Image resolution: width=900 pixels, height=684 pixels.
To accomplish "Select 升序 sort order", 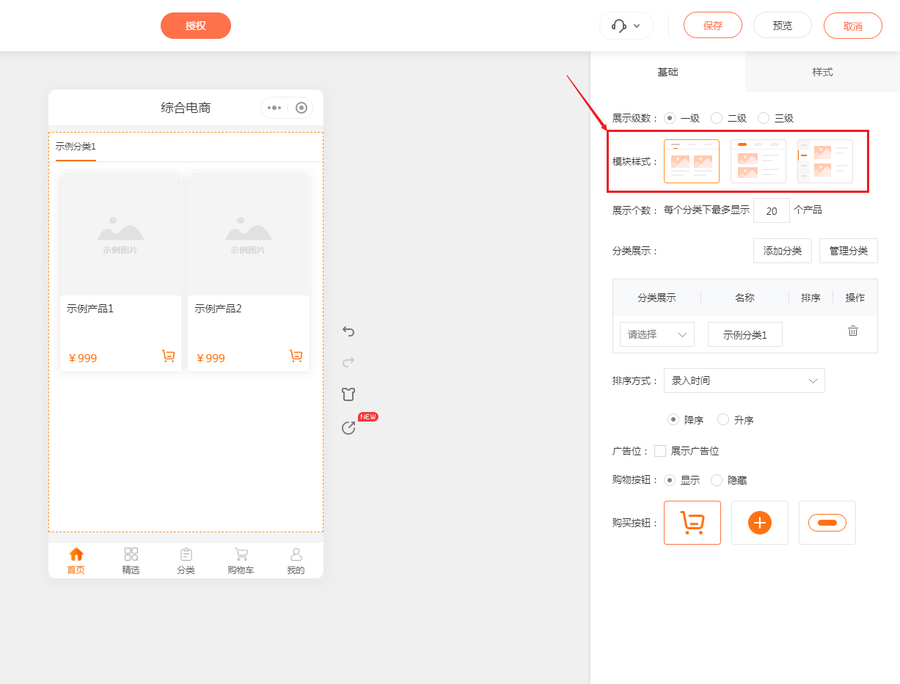I will (723, 419).
